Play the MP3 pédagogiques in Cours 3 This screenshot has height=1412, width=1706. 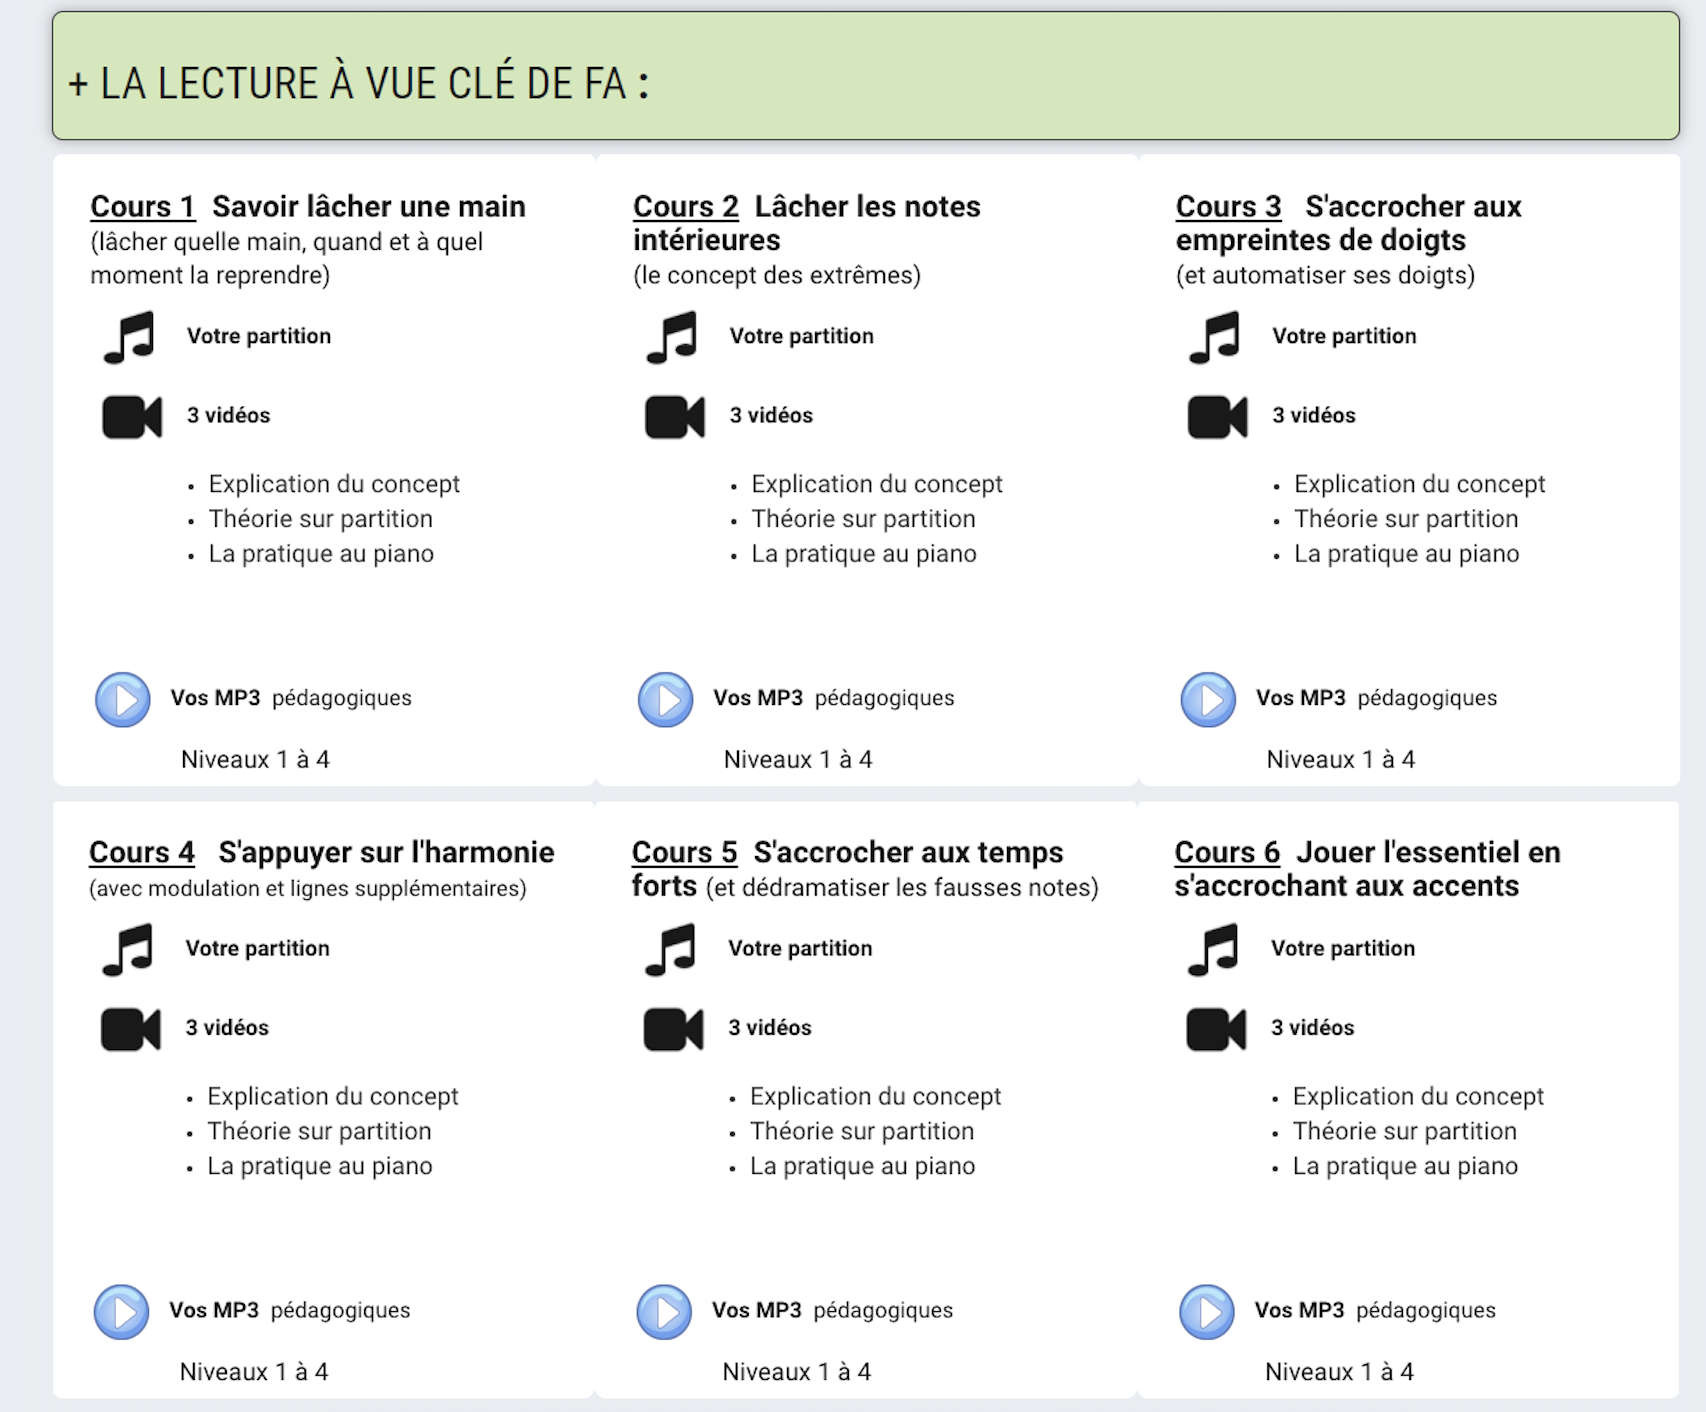click(x=1208, y=699)
